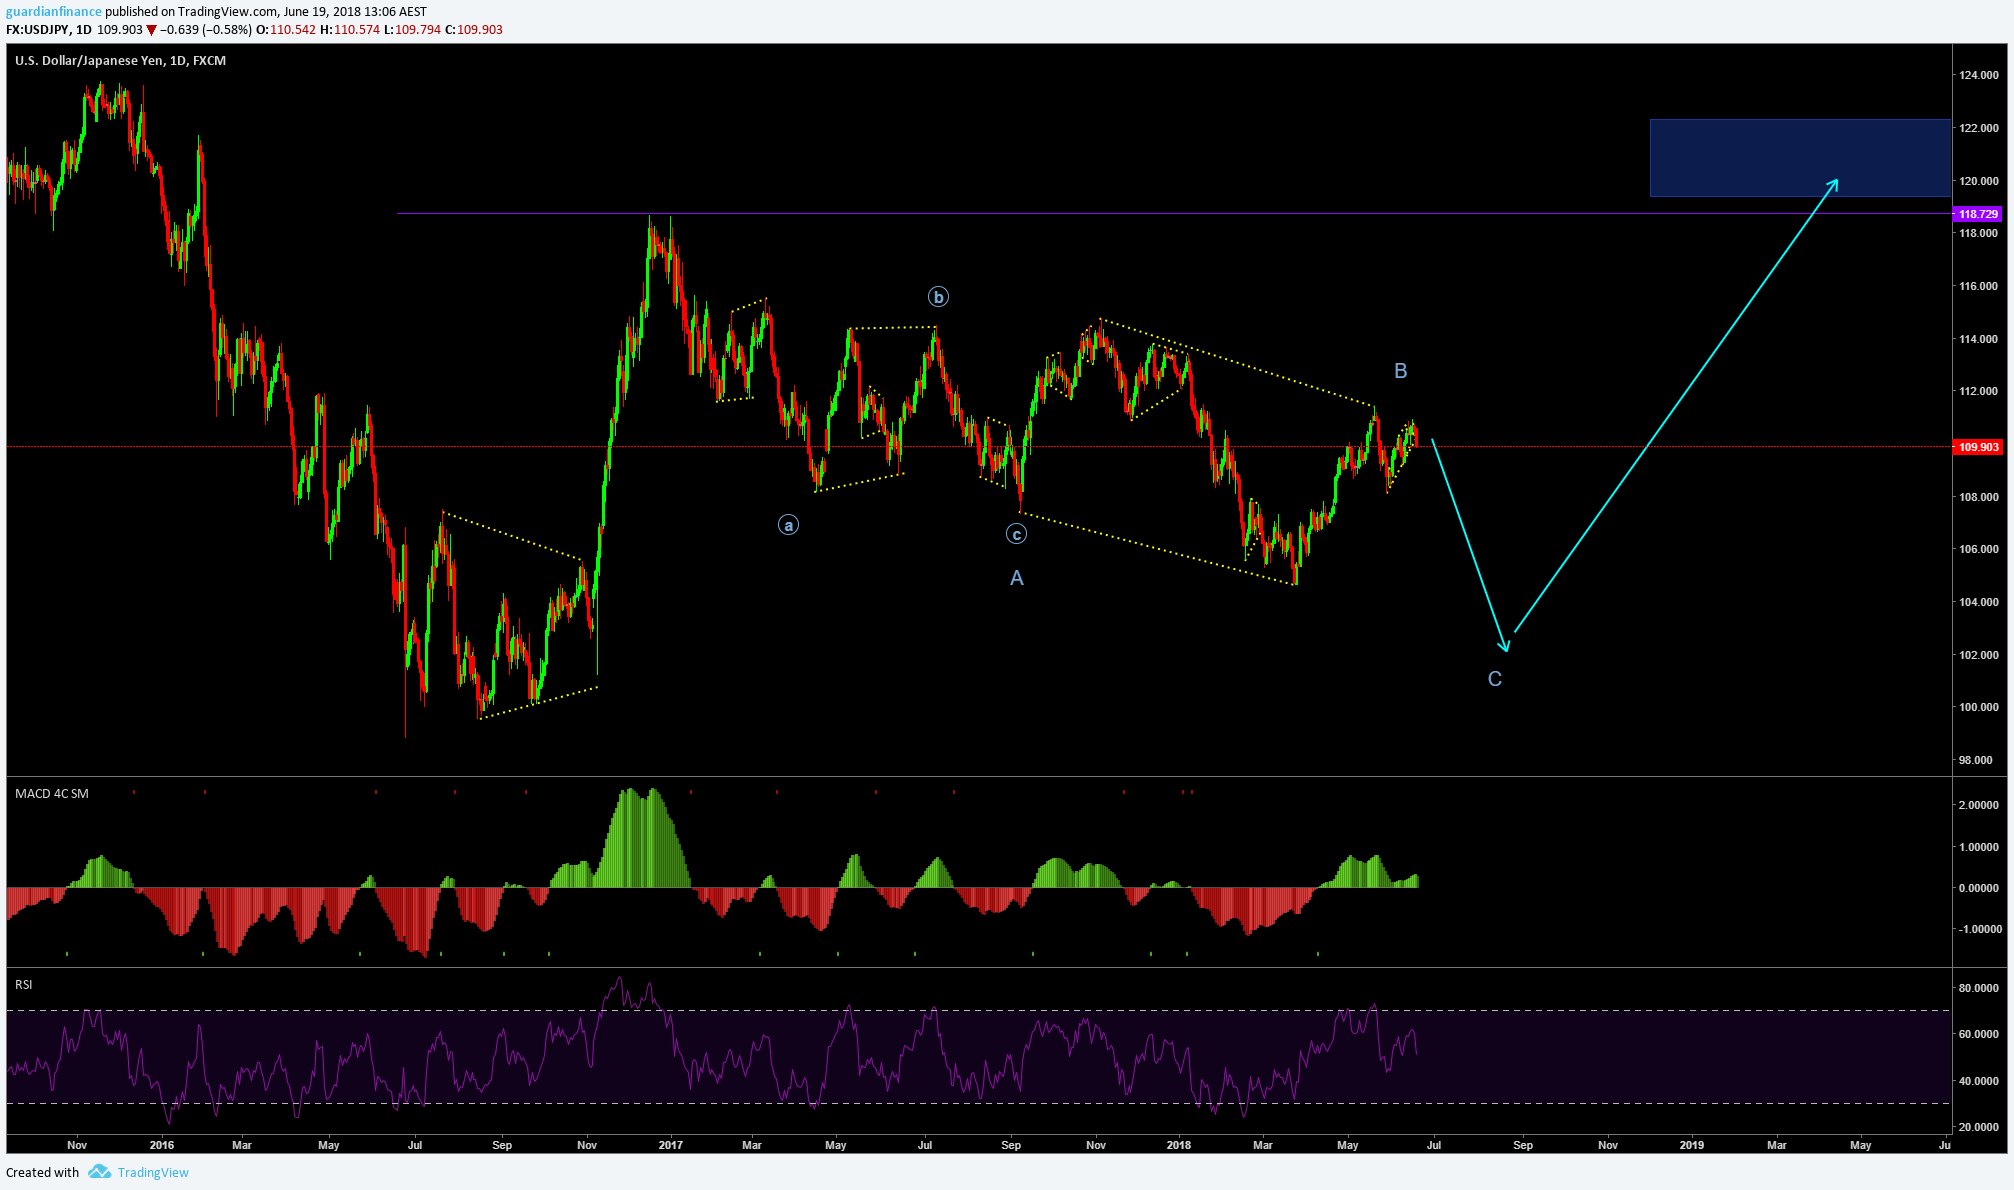2014x1190 pixels.
Task: Click the 2019 label on time axis
Action: point(1691,1145)
